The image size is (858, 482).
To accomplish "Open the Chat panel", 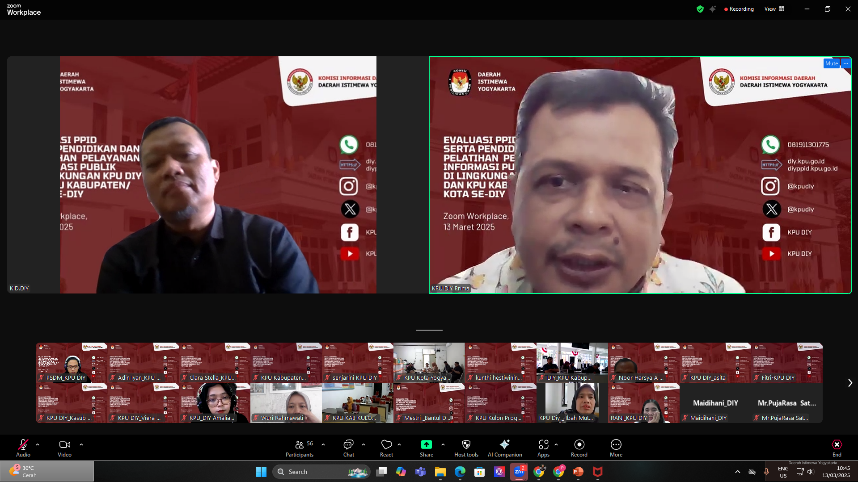I will tap(349, 446).
